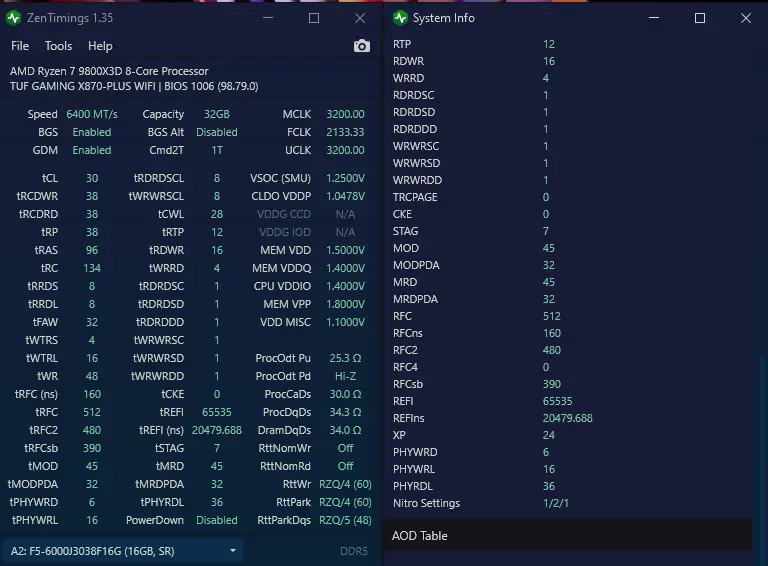Click the STAG row in System Info
Viewport: 768px width, 566px height.
pos(568,231)
